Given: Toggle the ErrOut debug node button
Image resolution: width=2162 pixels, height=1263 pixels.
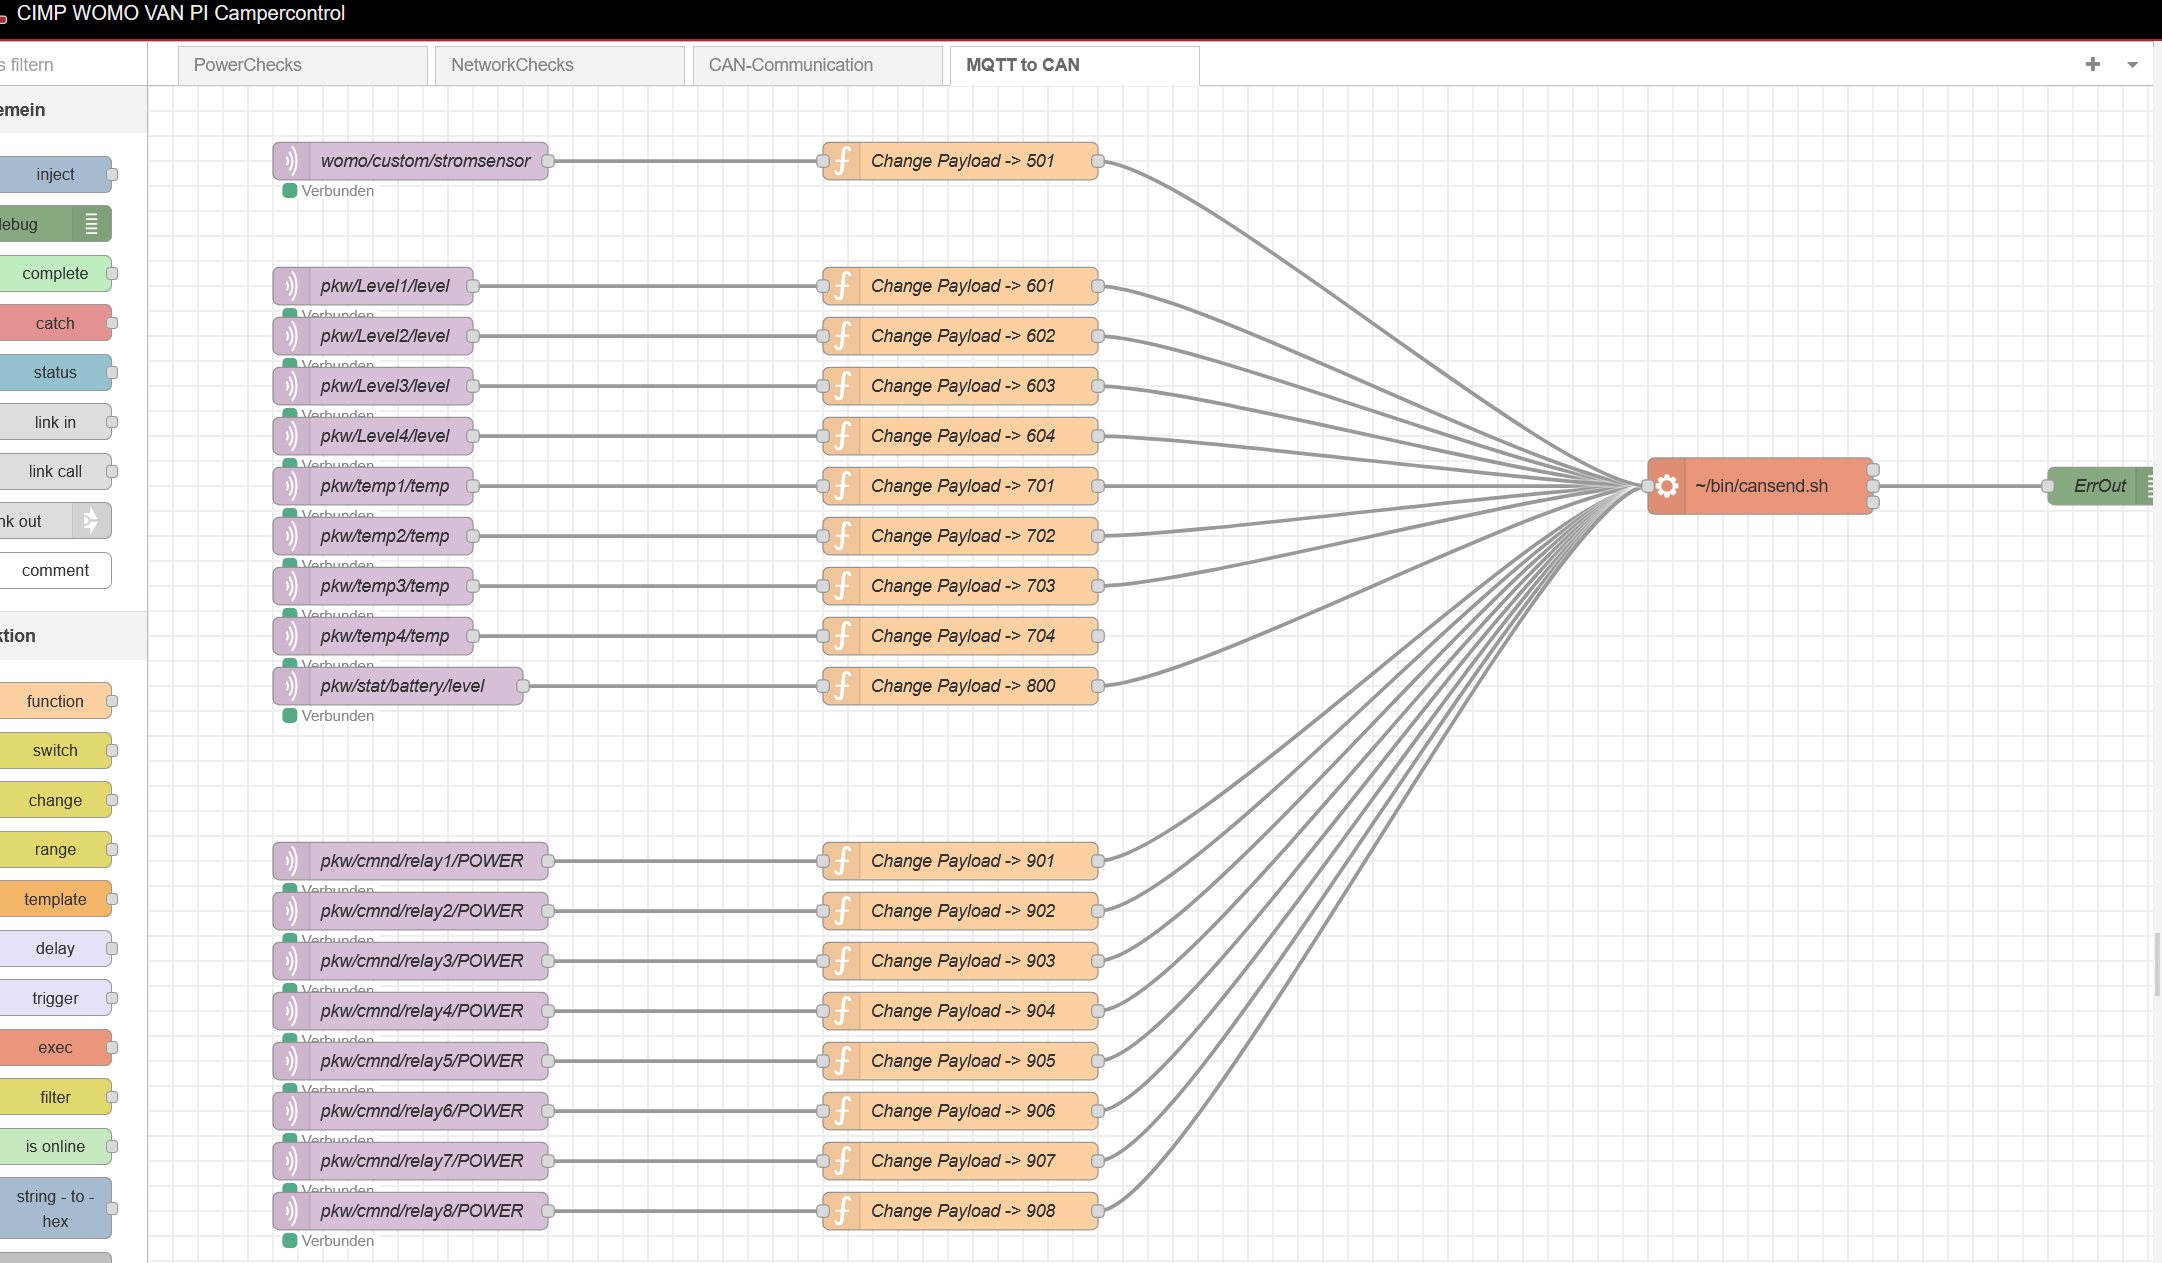Looking at the screenshot, I should point(2147,486).
